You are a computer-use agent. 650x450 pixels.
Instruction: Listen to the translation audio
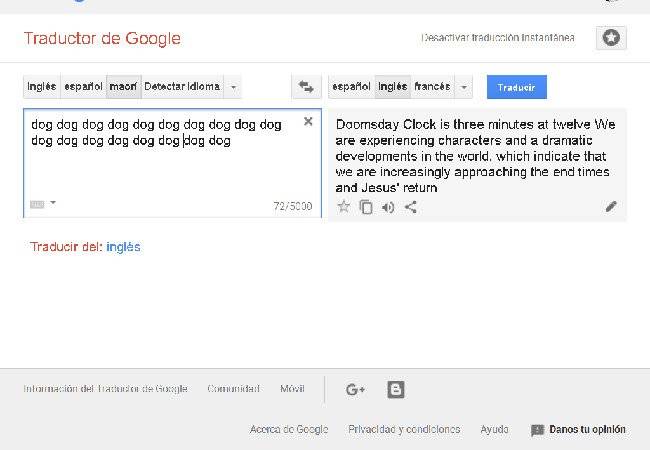[x=388, y=207]
